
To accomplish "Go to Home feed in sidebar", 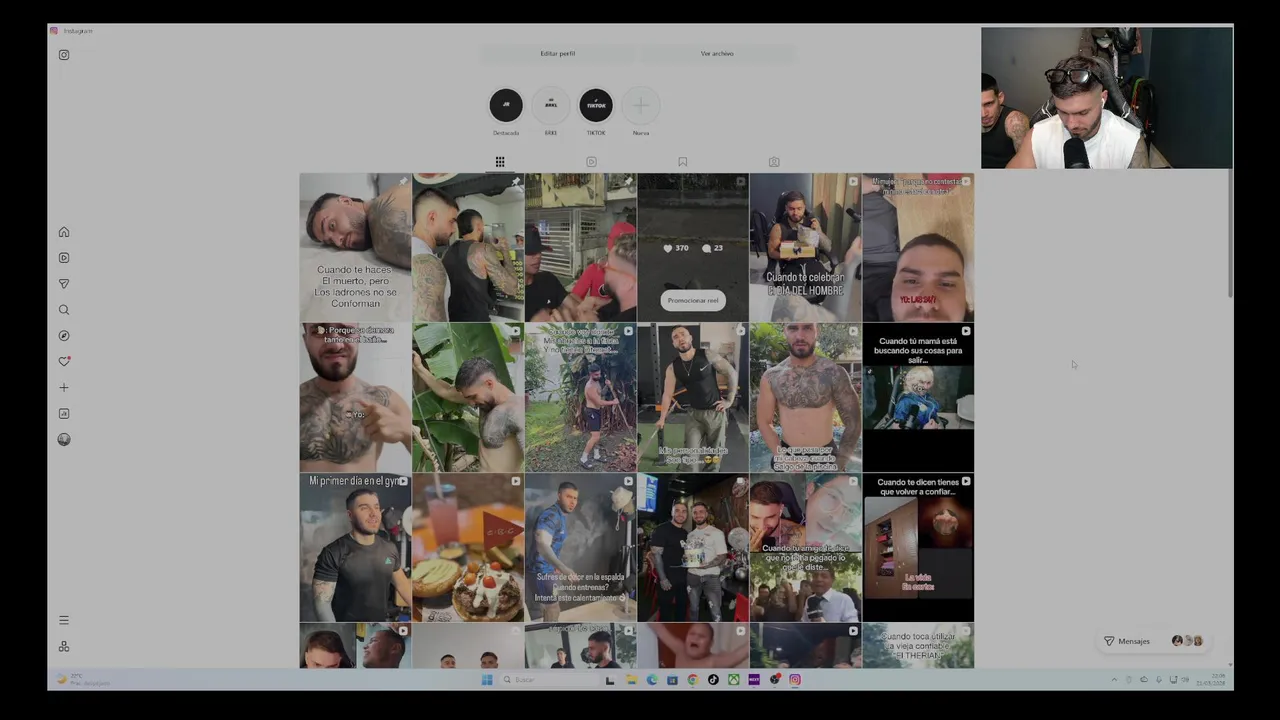I will pyautogui.click(x=64, y=232).
